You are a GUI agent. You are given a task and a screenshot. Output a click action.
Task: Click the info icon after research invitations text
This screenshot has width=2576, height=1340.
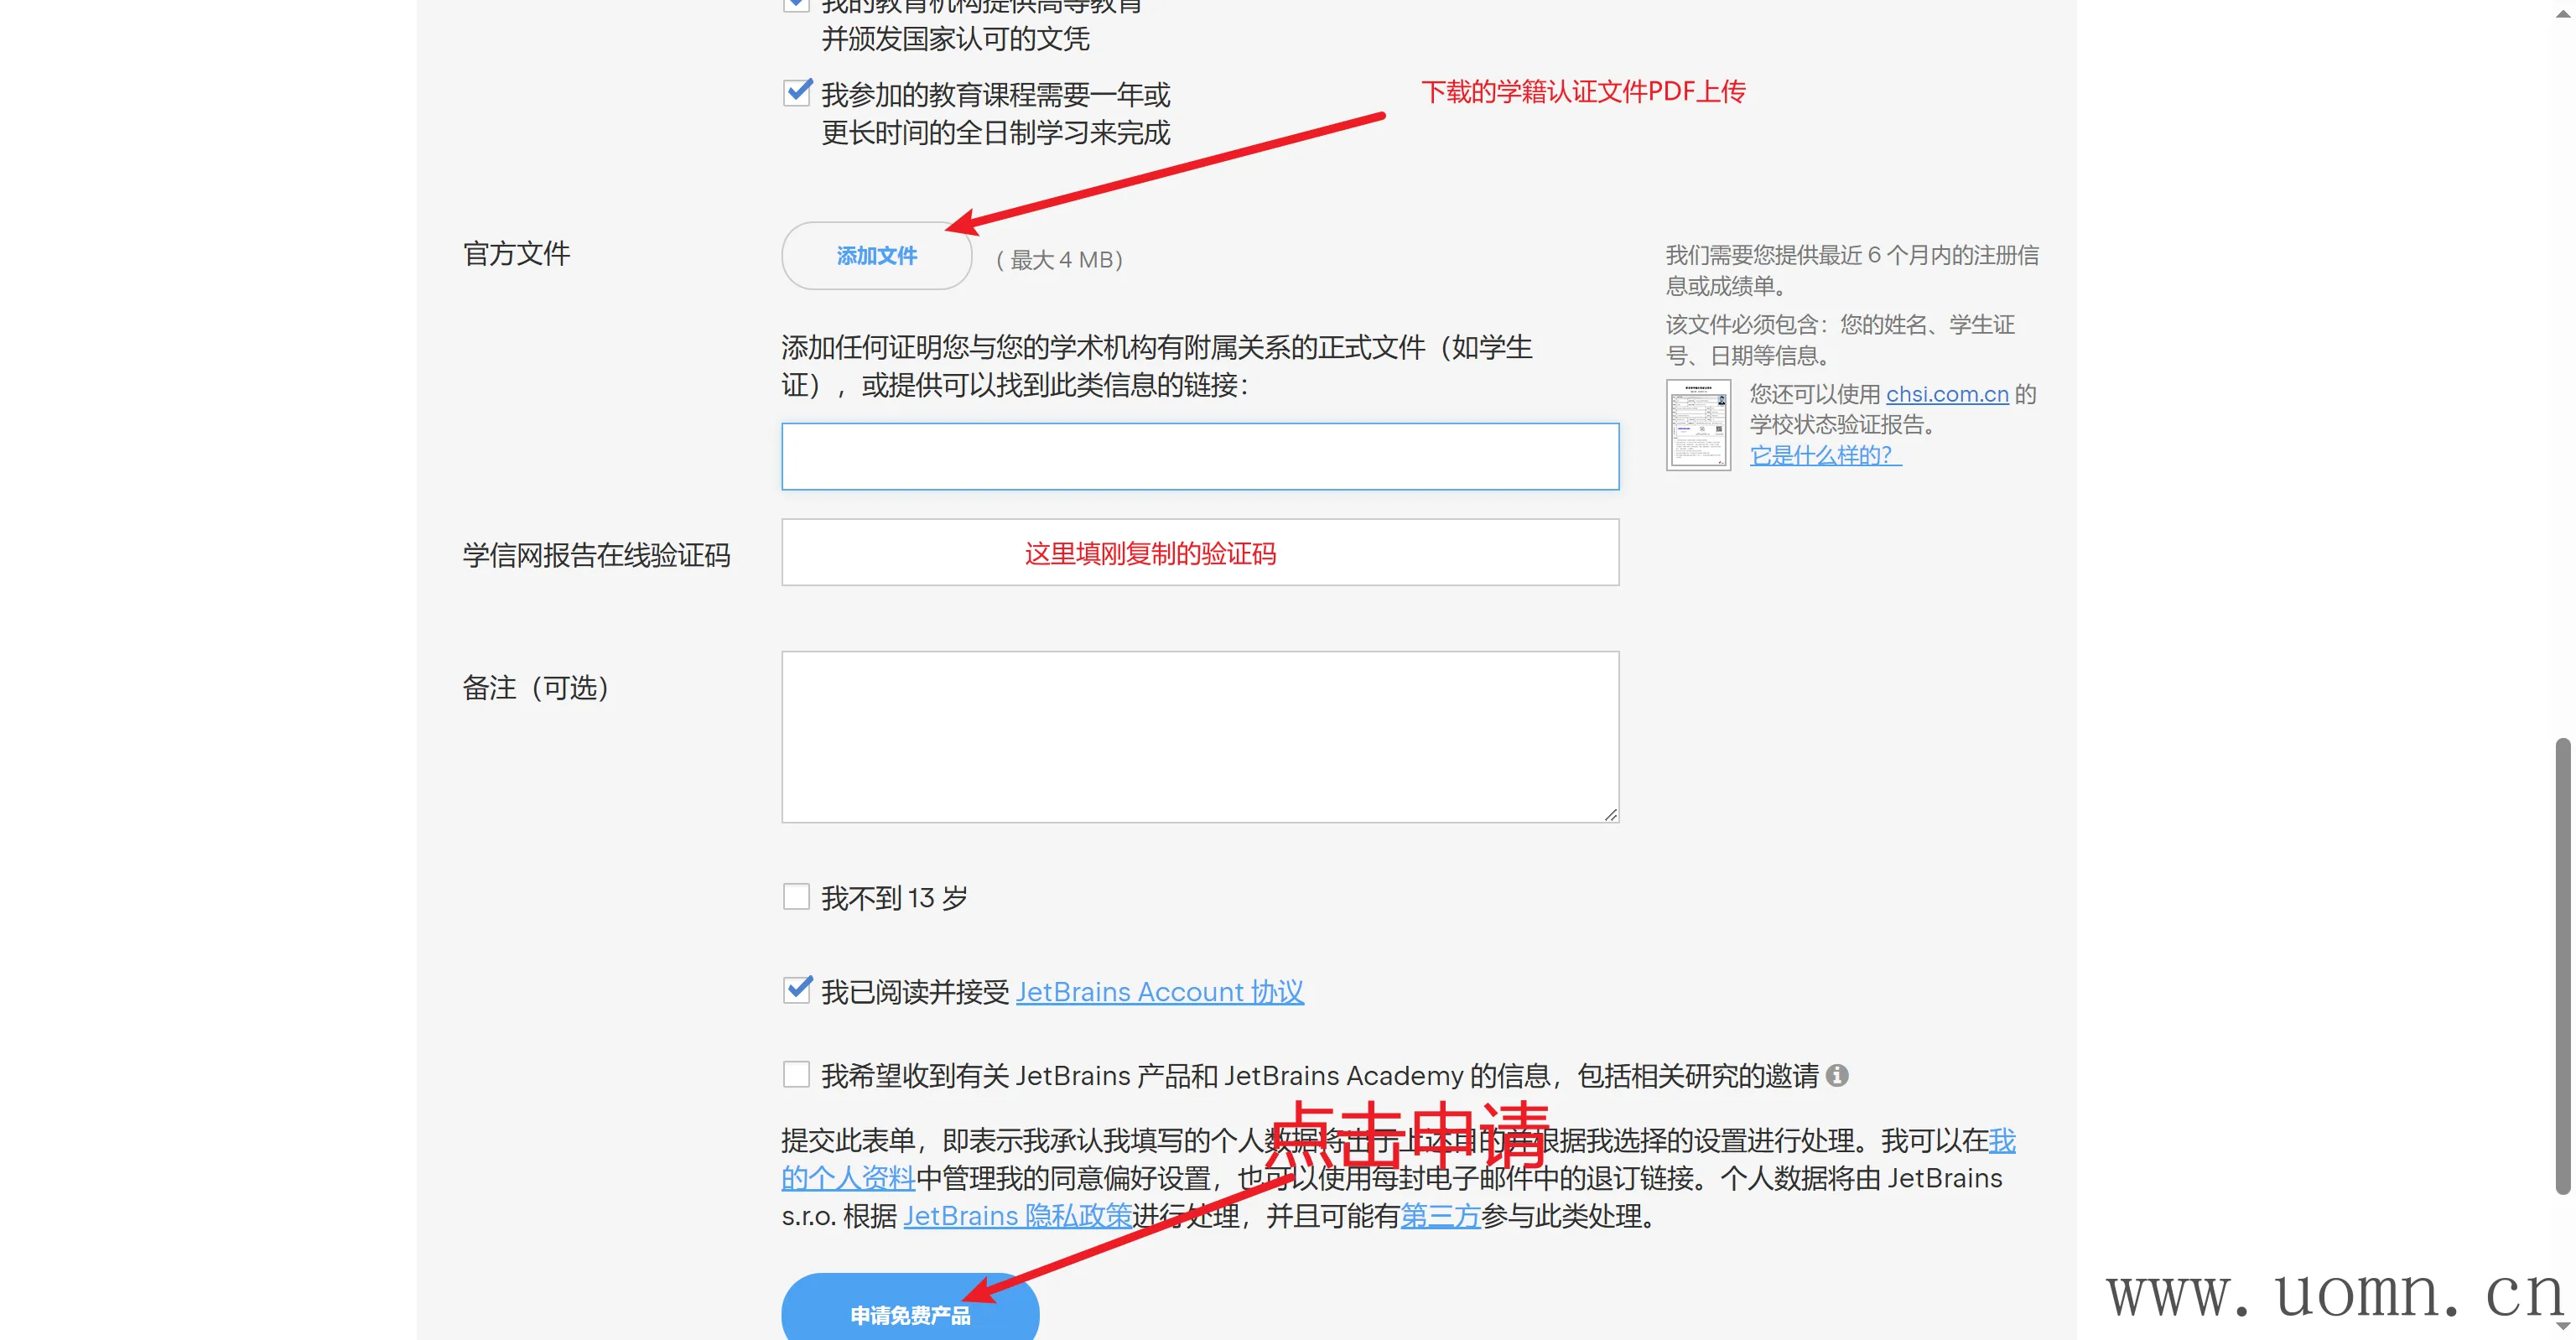point(1836,1075)
